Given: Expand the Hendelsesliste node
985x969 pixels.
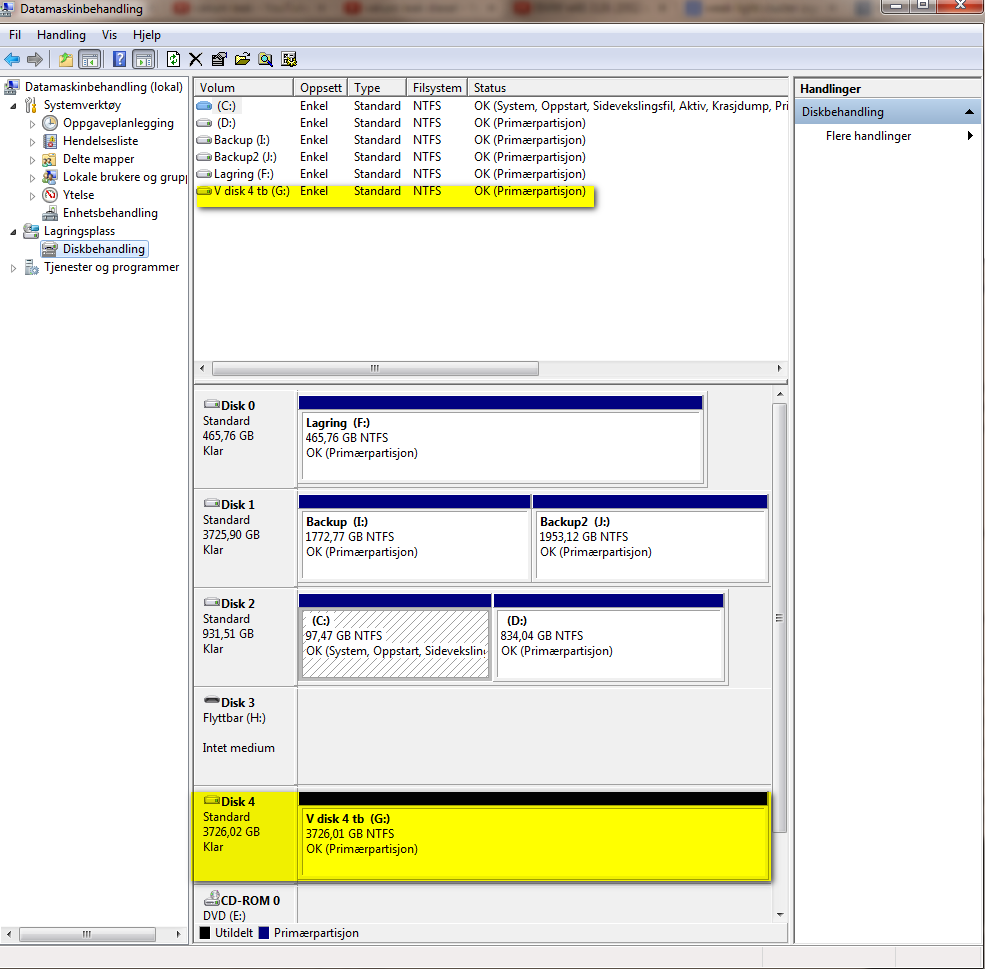Looking at the screenshot, I should pos(32,142).
